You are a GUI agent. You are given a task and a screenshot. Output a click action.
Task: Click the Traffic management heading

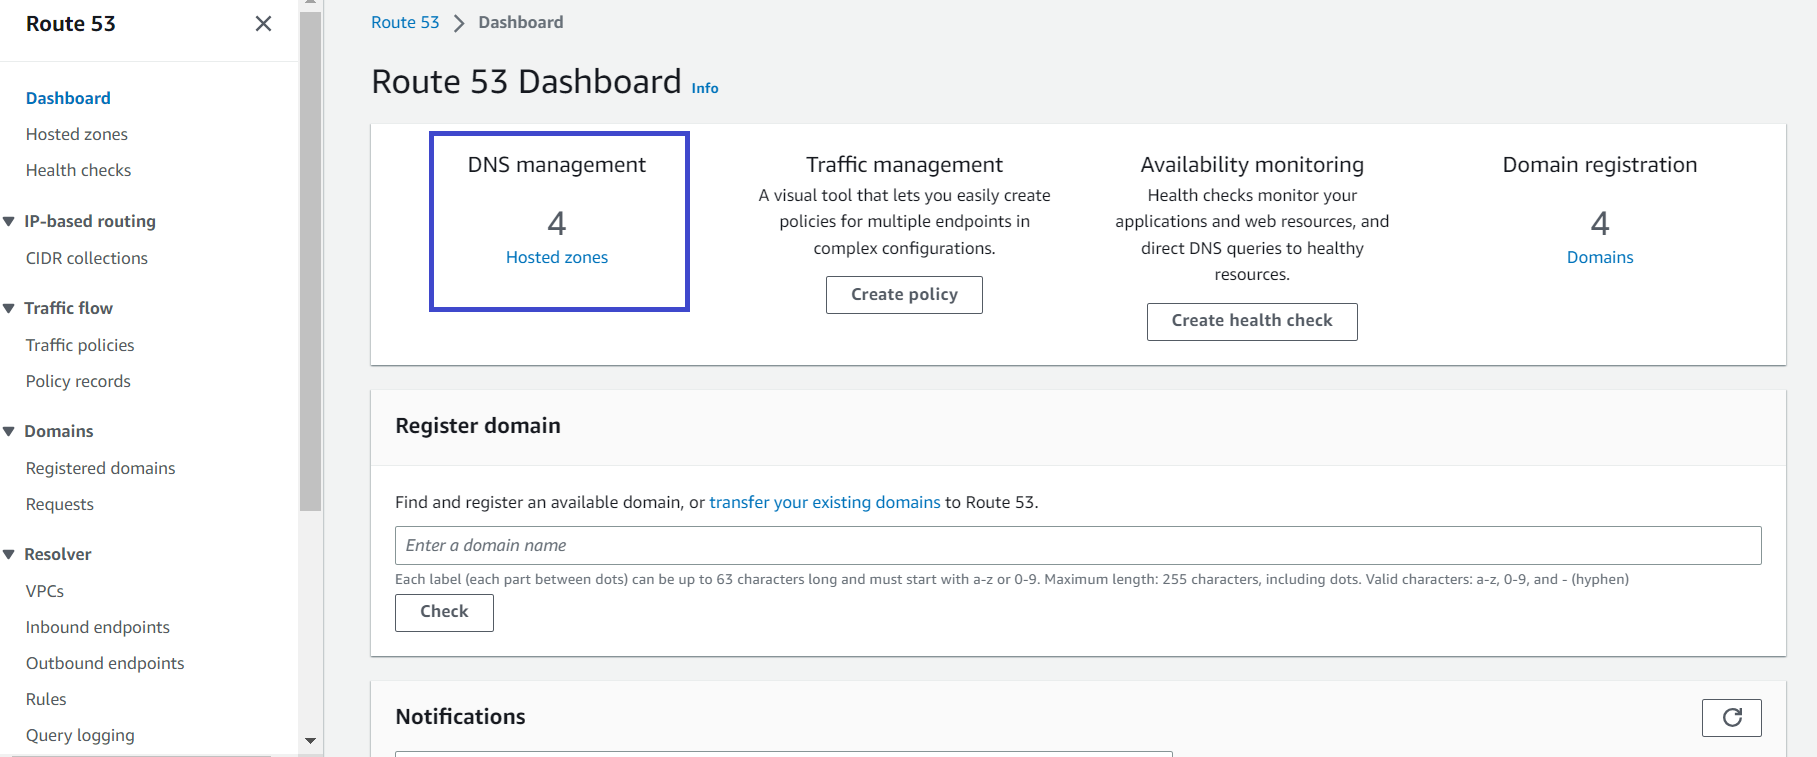point(904,165)
